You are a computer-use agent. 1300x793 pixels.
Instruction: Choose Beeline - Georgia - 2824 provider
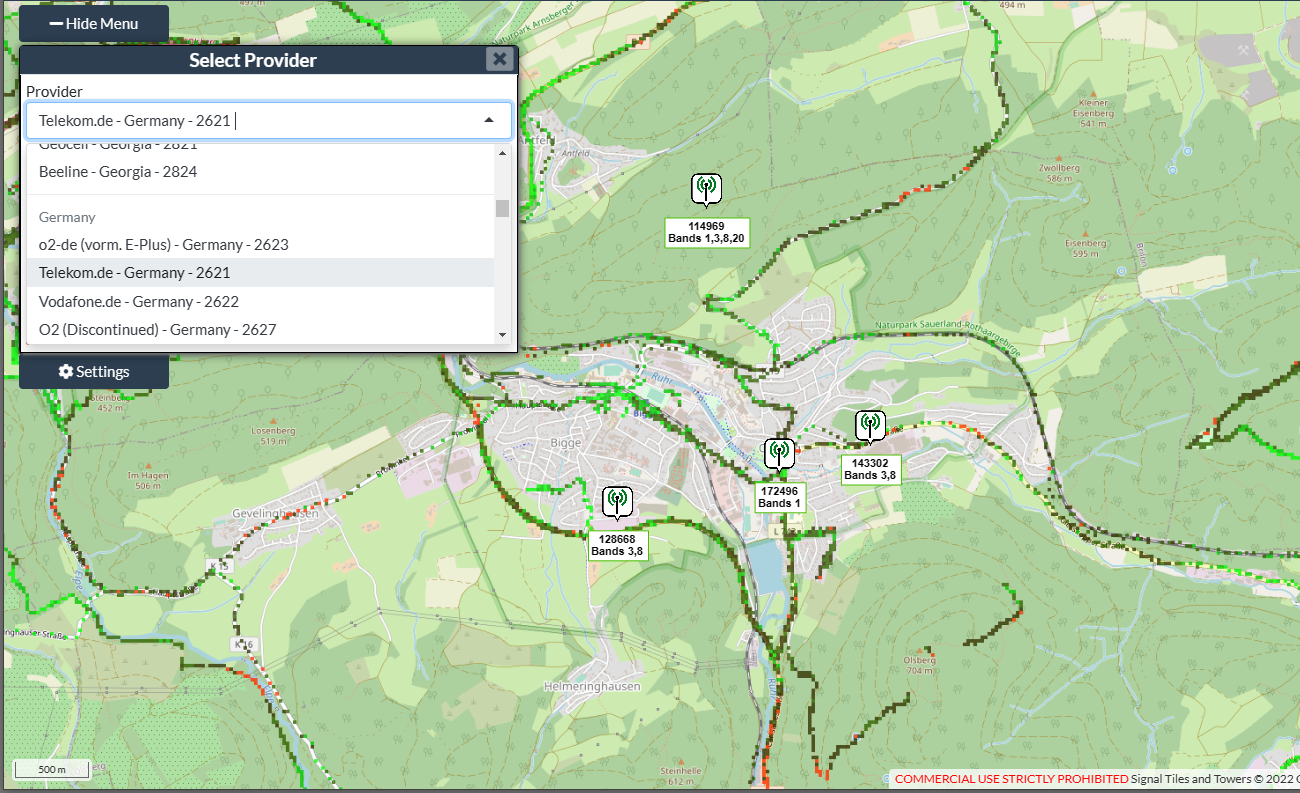261,171
